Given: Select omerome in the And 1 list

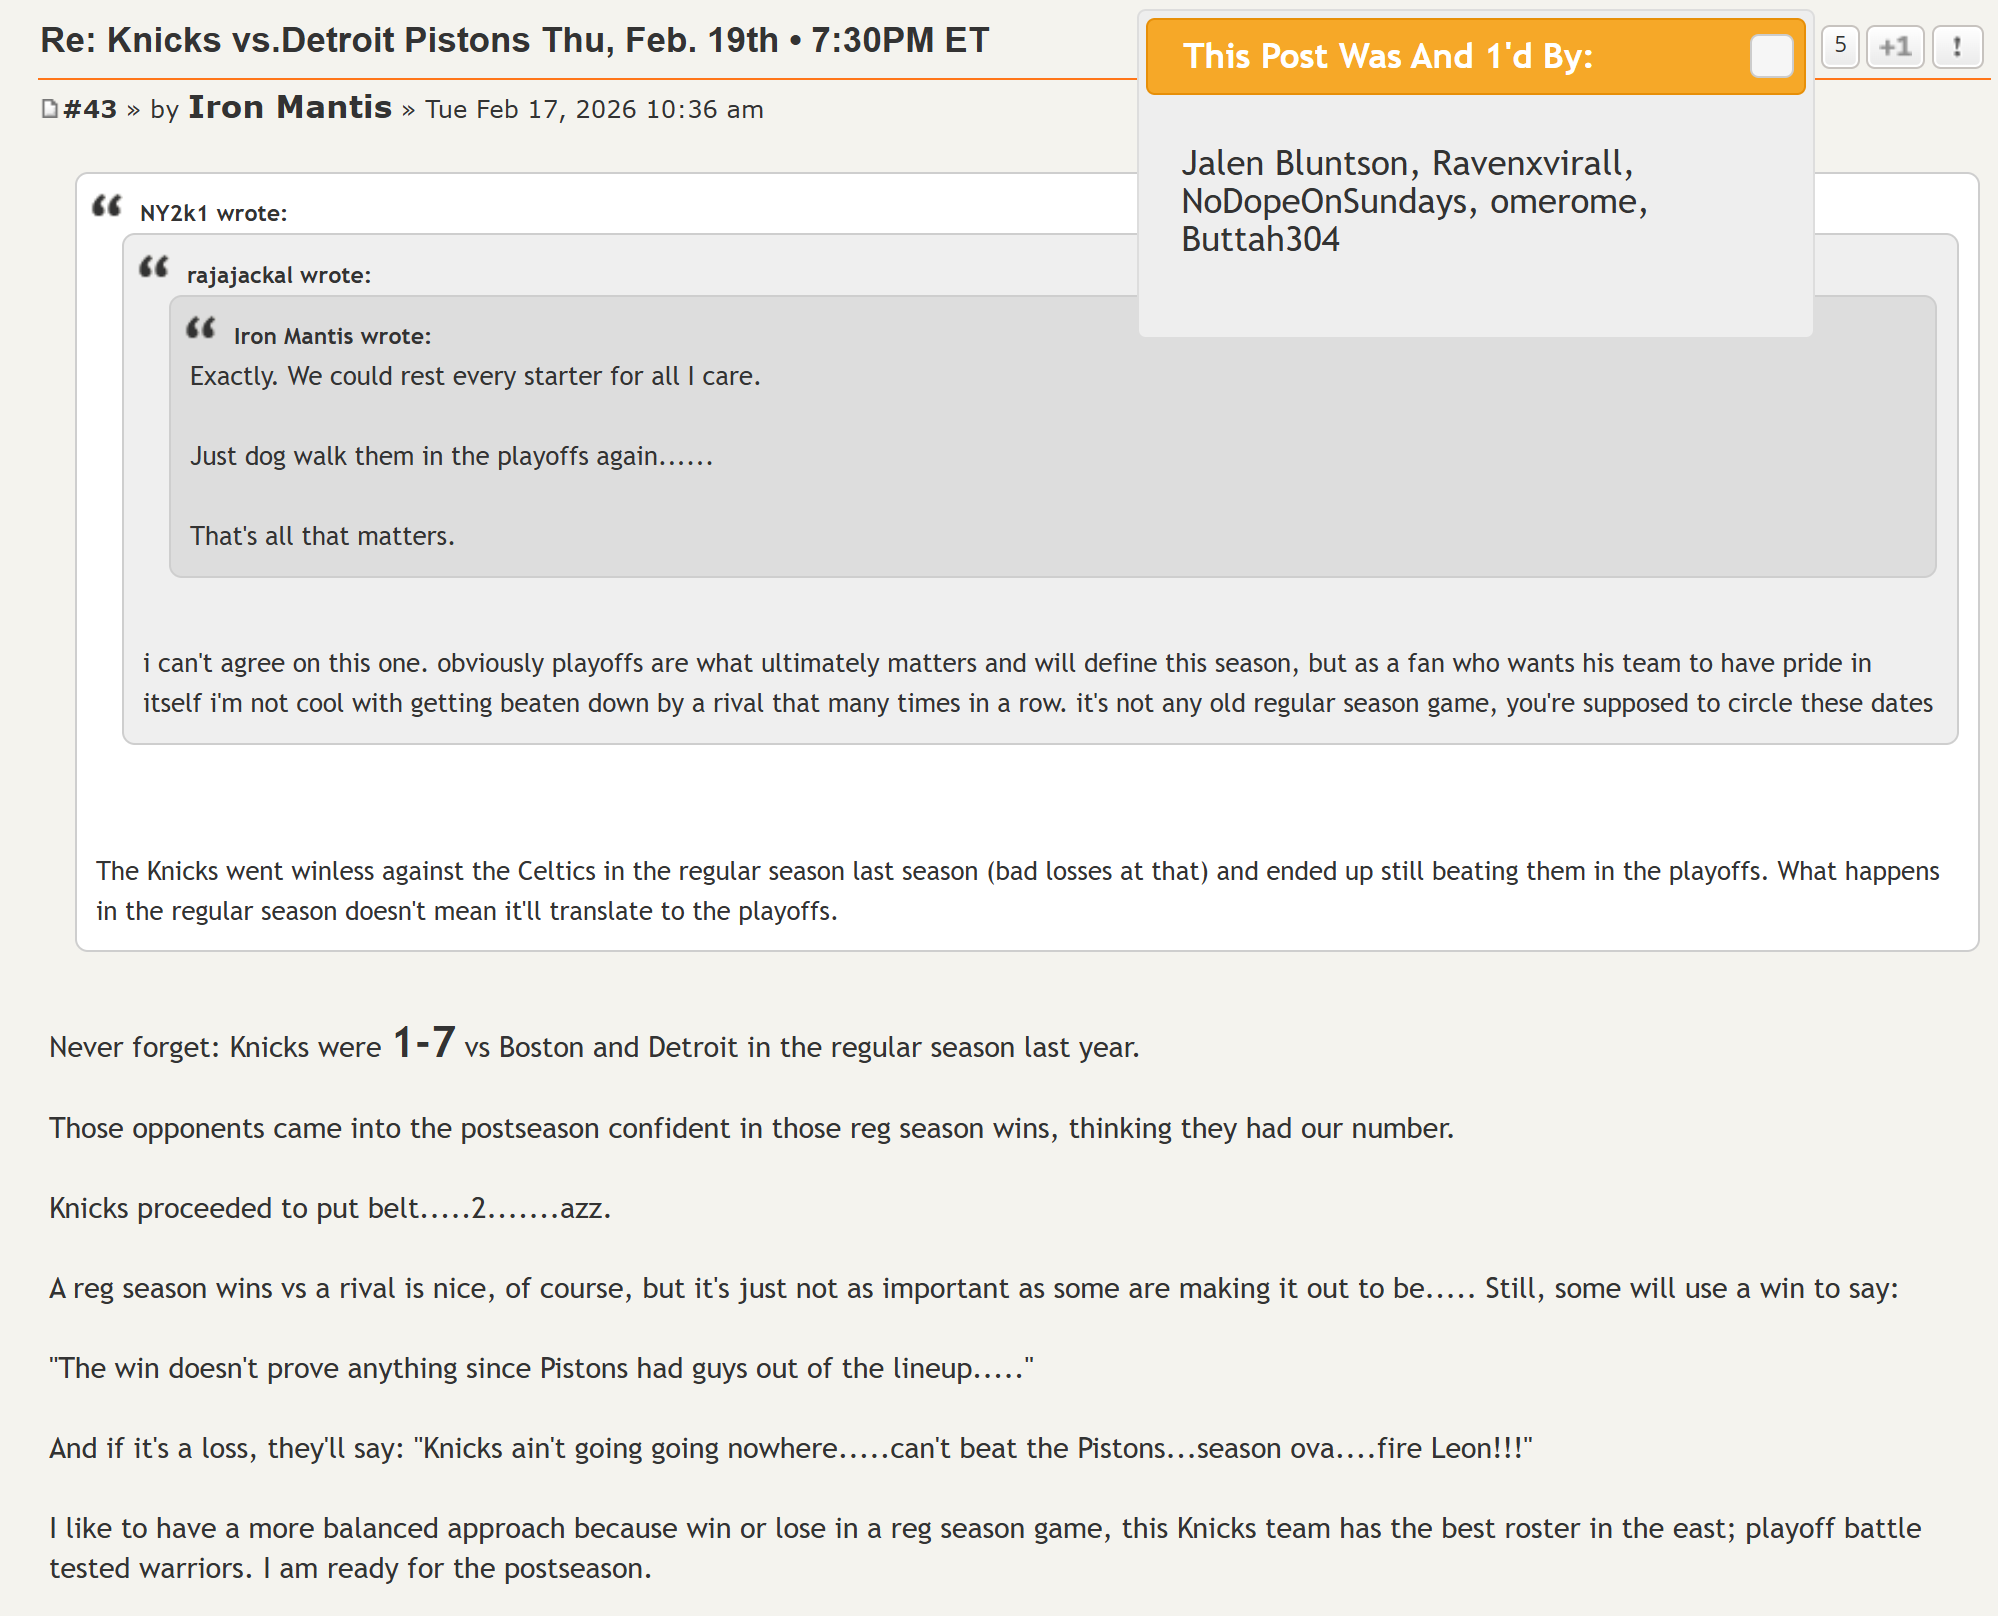Looking at the screenshot, I should [1563, 201].
